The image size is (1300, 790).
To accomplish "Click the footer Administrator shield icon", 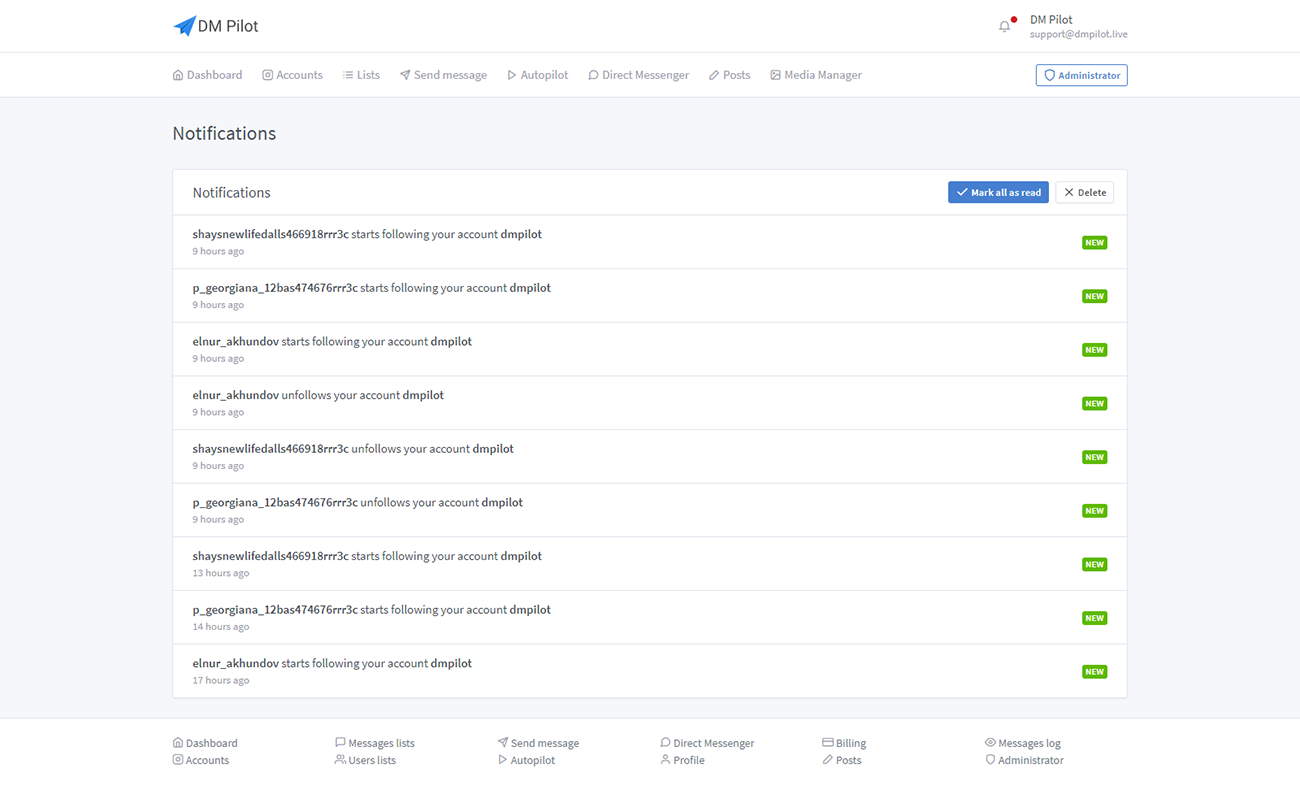I will (990, 760).
